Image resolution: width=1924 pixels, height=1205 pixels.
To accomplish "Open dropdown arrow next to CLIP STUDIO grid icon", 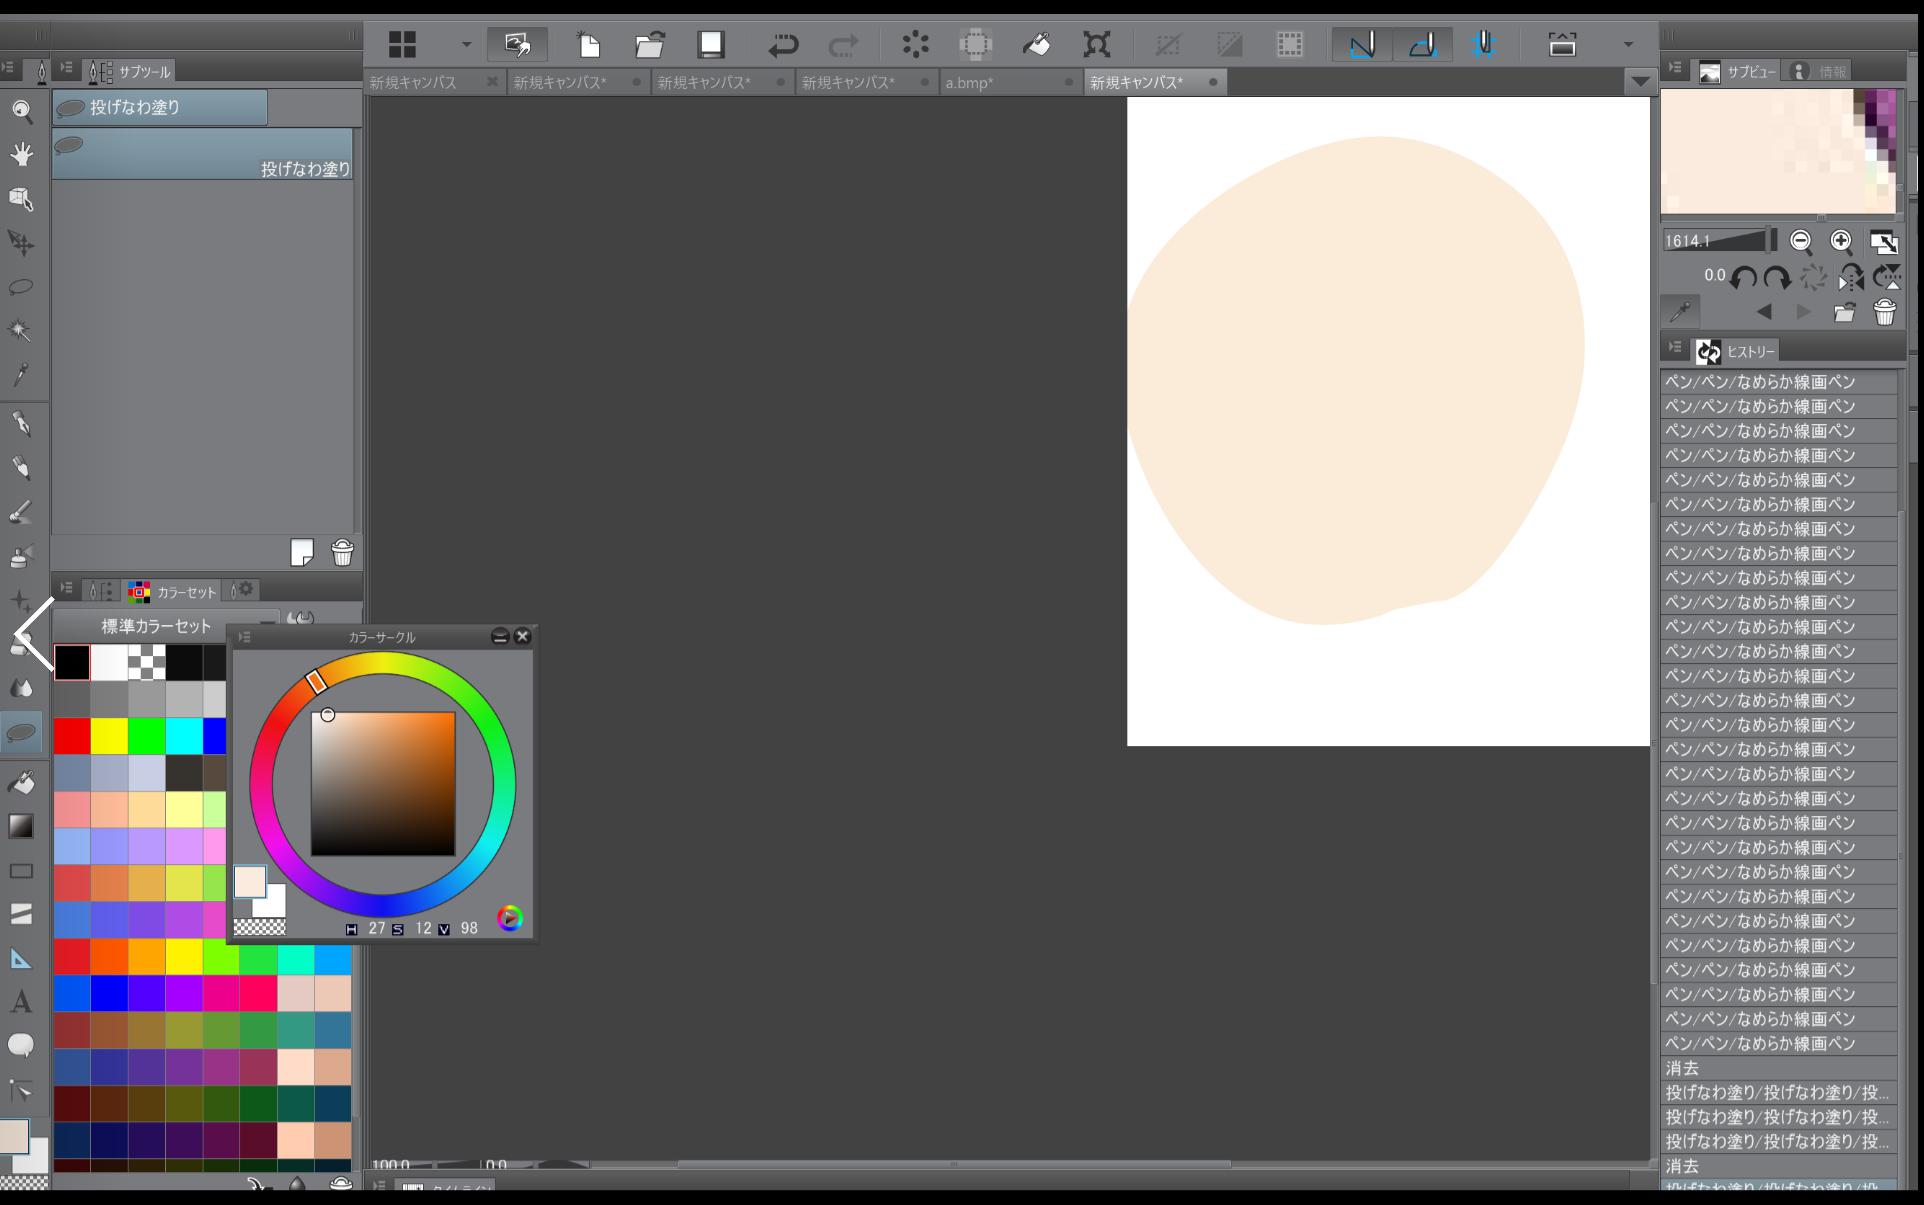I will click(466, 44).
